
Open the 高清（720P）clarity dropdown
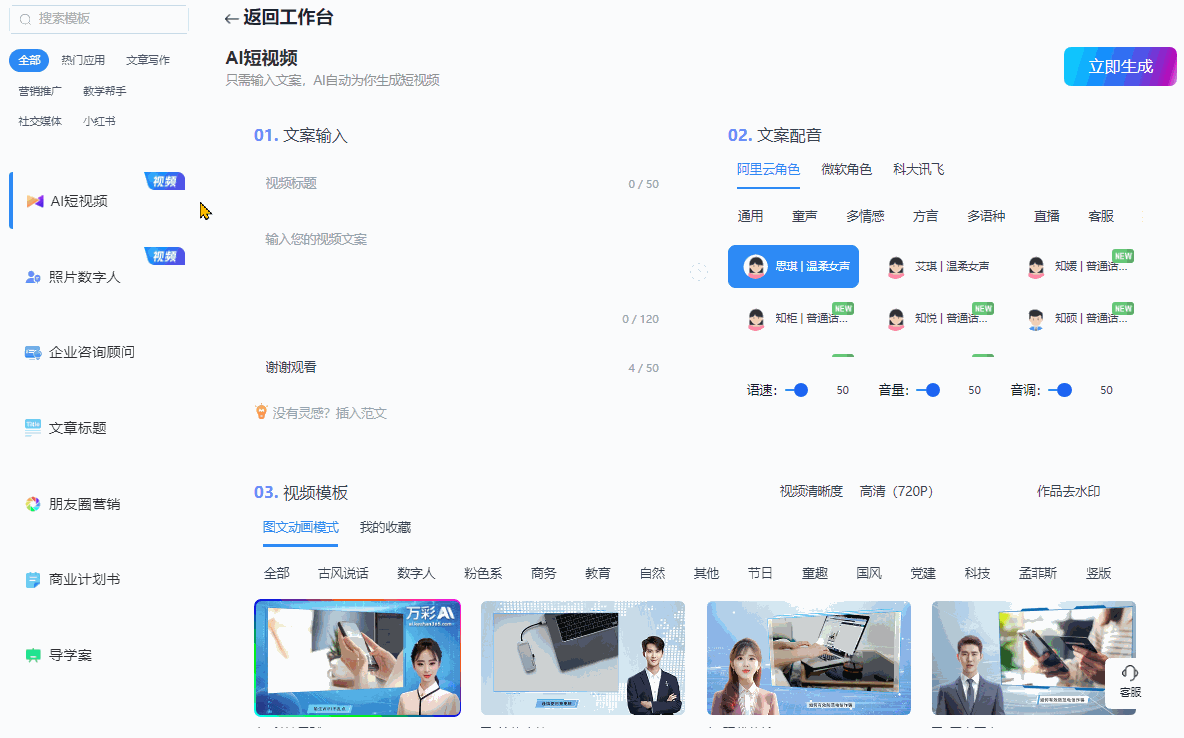(897, 491)
